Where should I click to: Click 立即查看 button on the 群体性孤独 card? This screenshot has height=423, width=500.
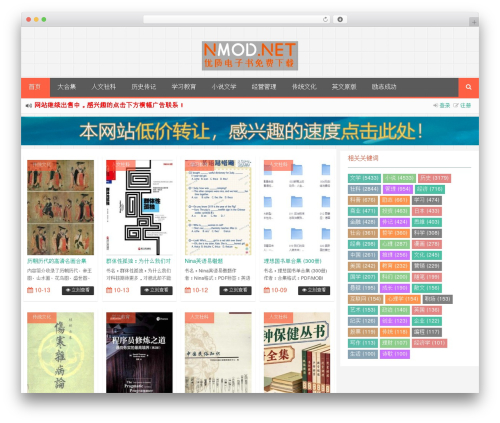(157, 290)
